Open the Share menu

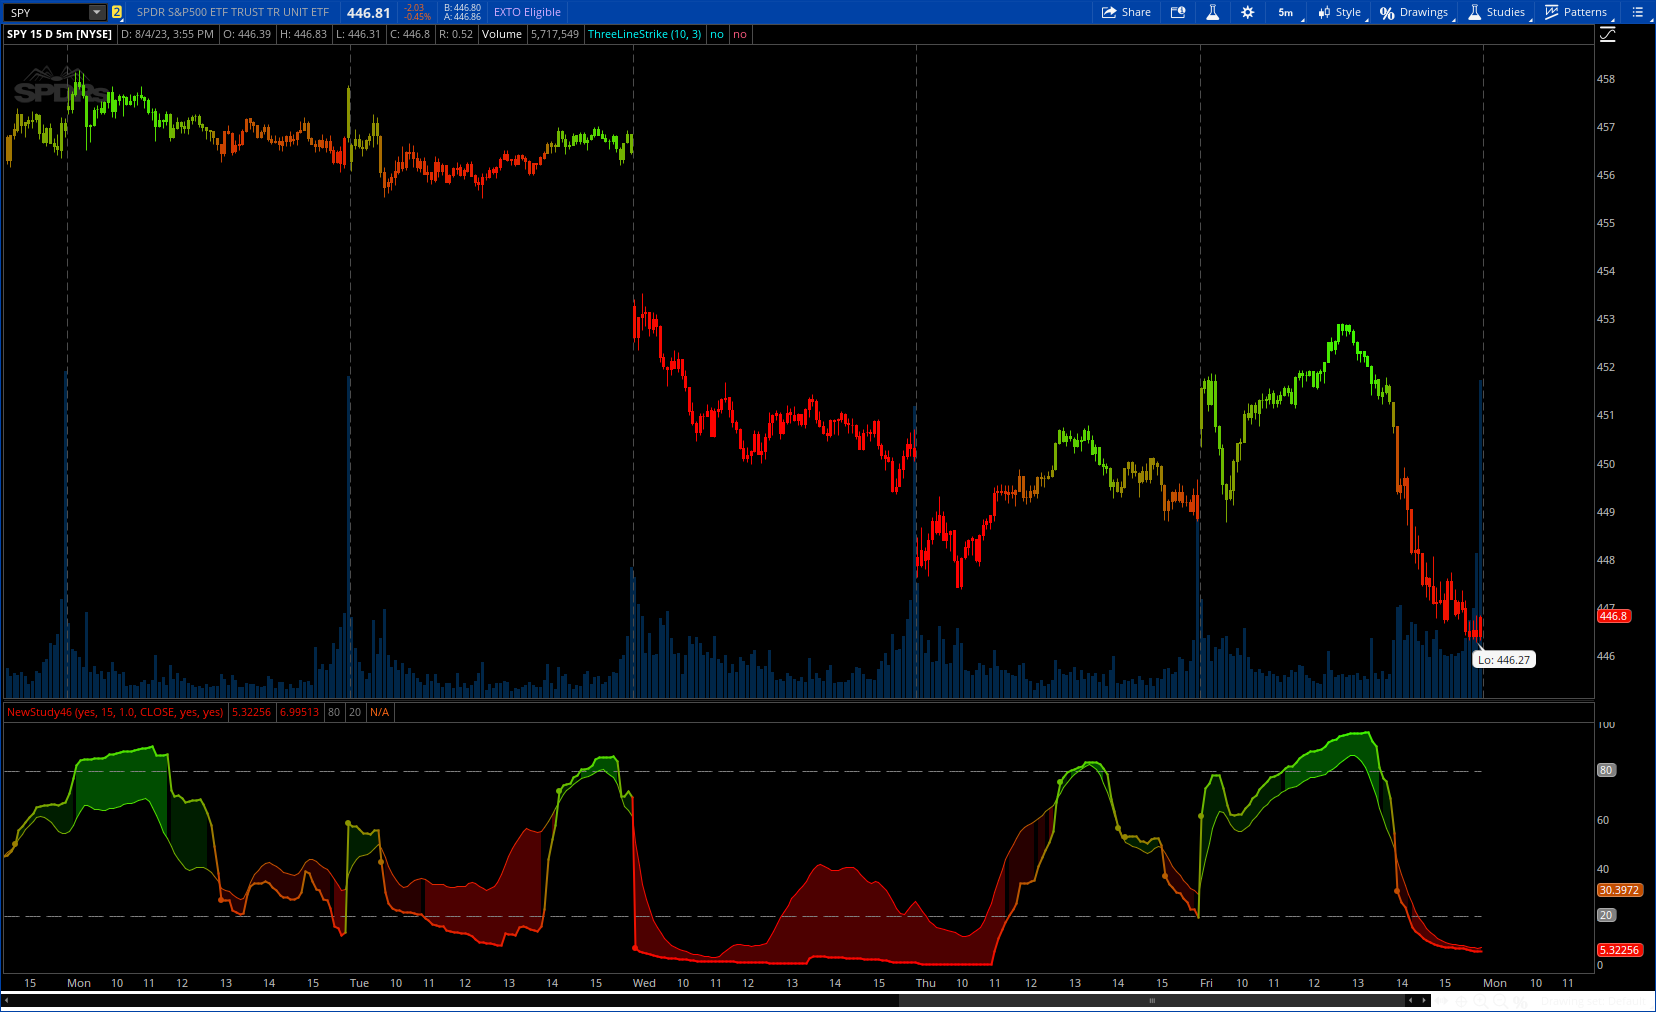point(1126,12)
